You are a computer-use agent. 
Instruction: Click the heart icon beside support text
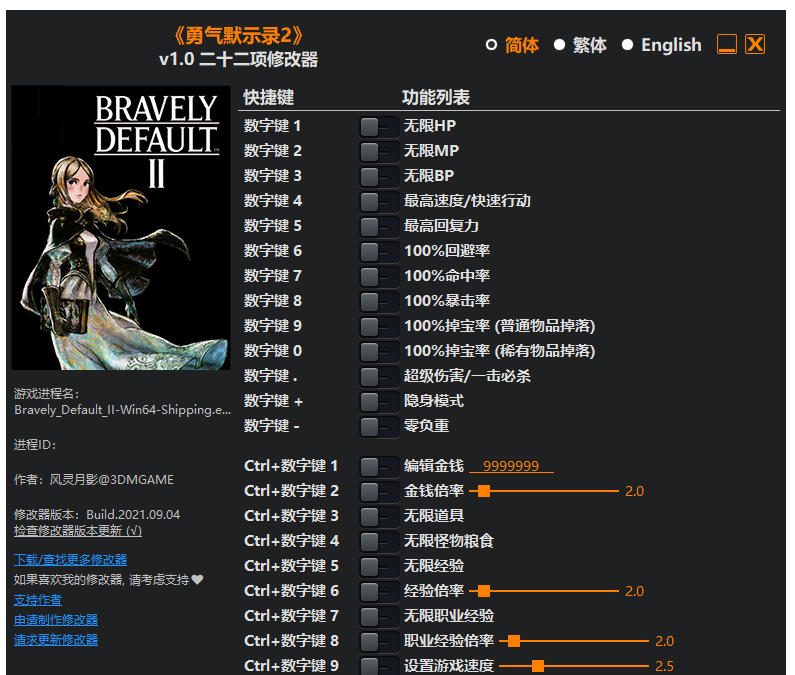pyautogui.click(x=197, y=580)
